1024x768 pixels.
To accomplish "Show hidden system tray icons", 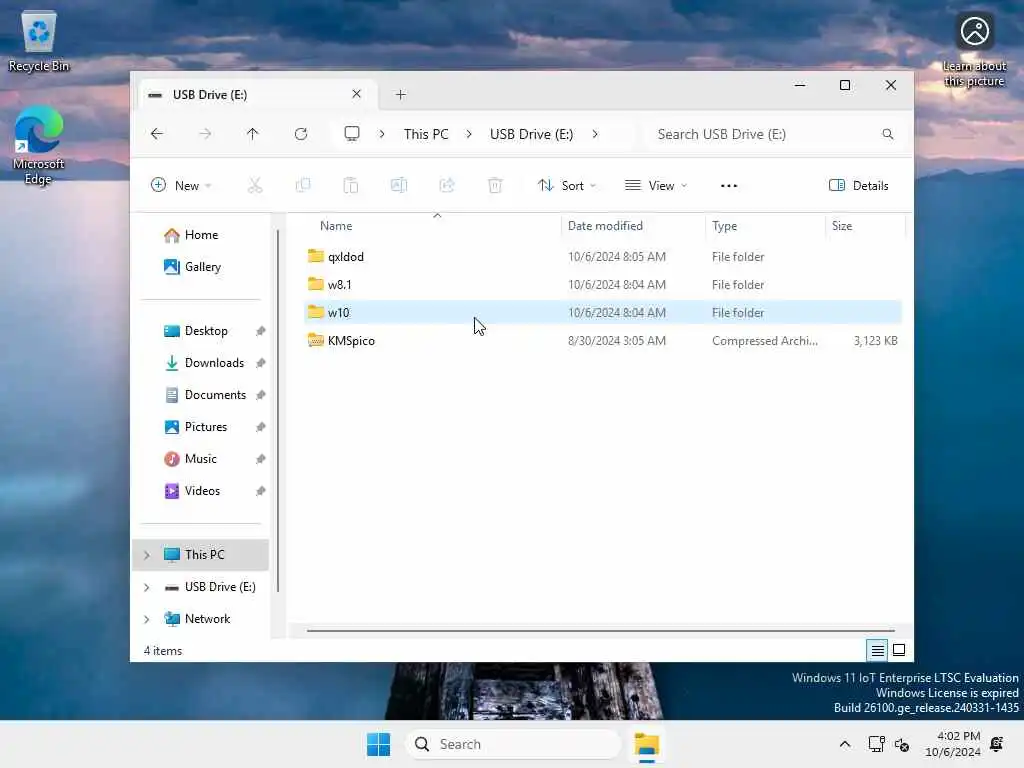I will tap(844, 744).
